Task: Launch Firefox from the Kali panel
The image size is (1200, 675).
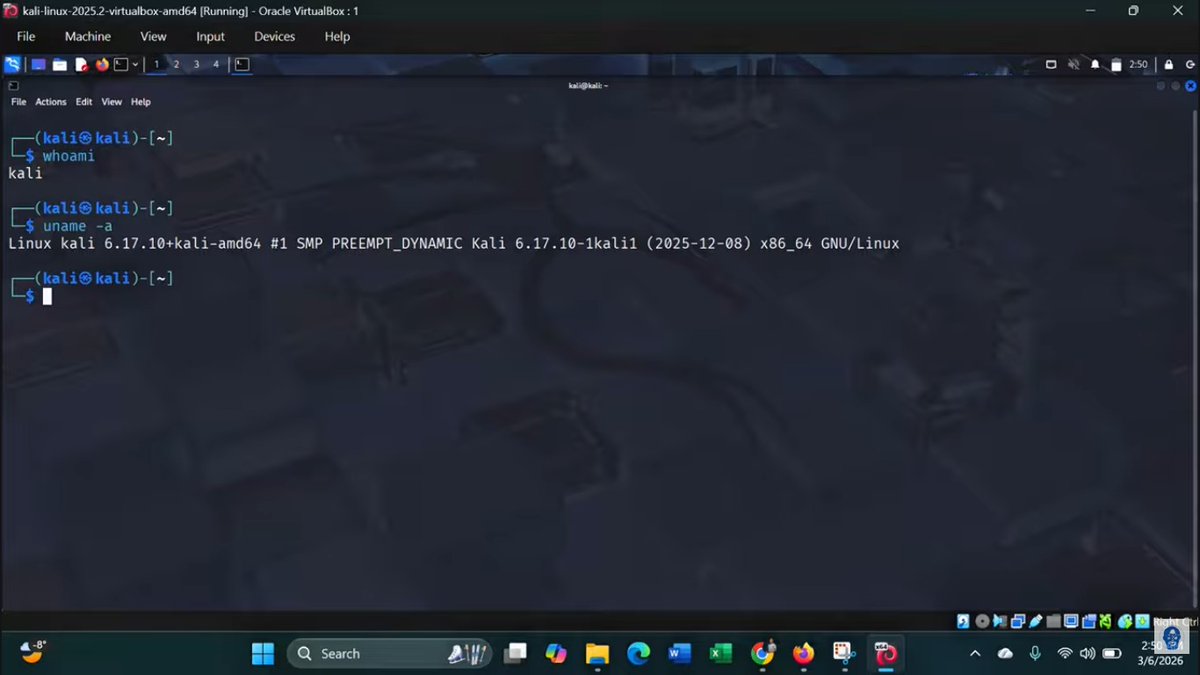Action: click(x=102, y=65)
